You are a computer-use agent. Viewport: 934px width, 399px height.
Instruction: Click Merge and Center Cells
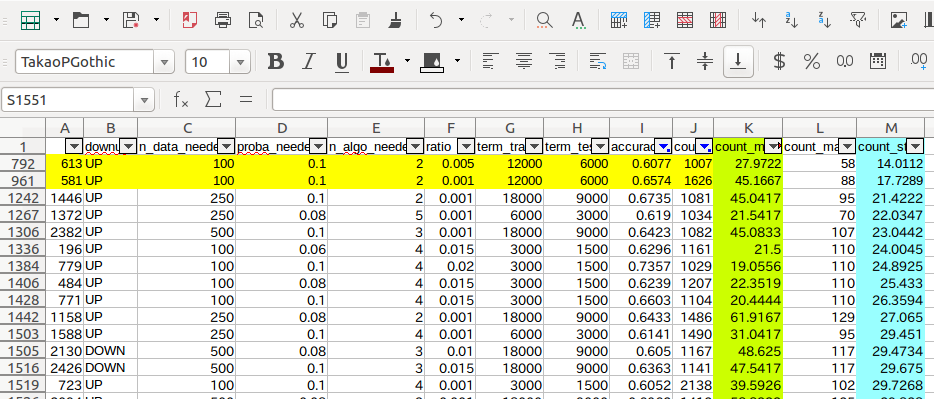631,61
